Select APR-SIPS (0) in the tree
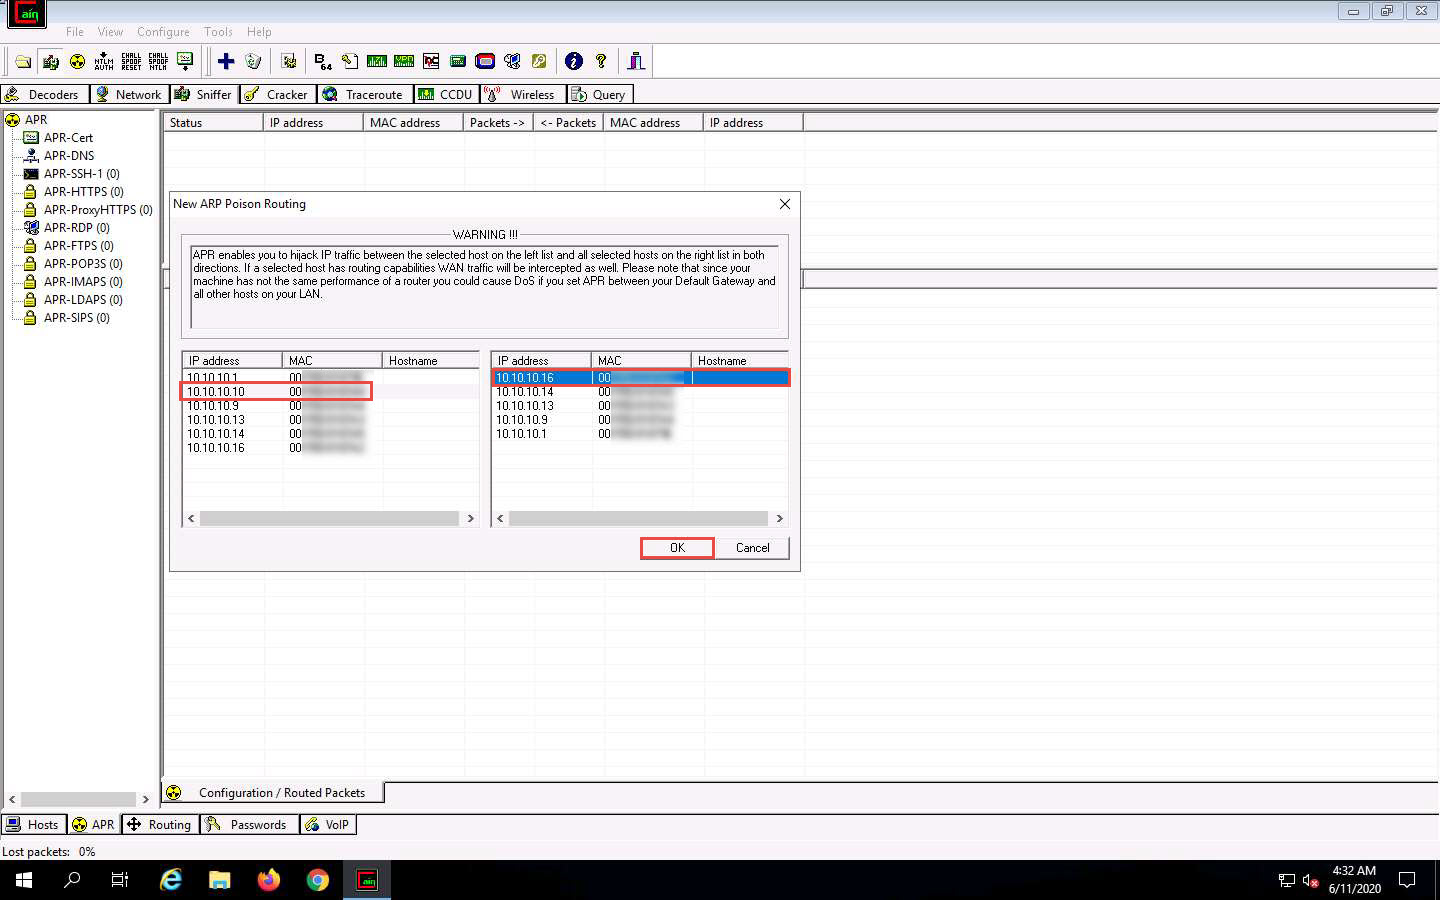The width and height of the screenshot is (1440, 900). 76,318
